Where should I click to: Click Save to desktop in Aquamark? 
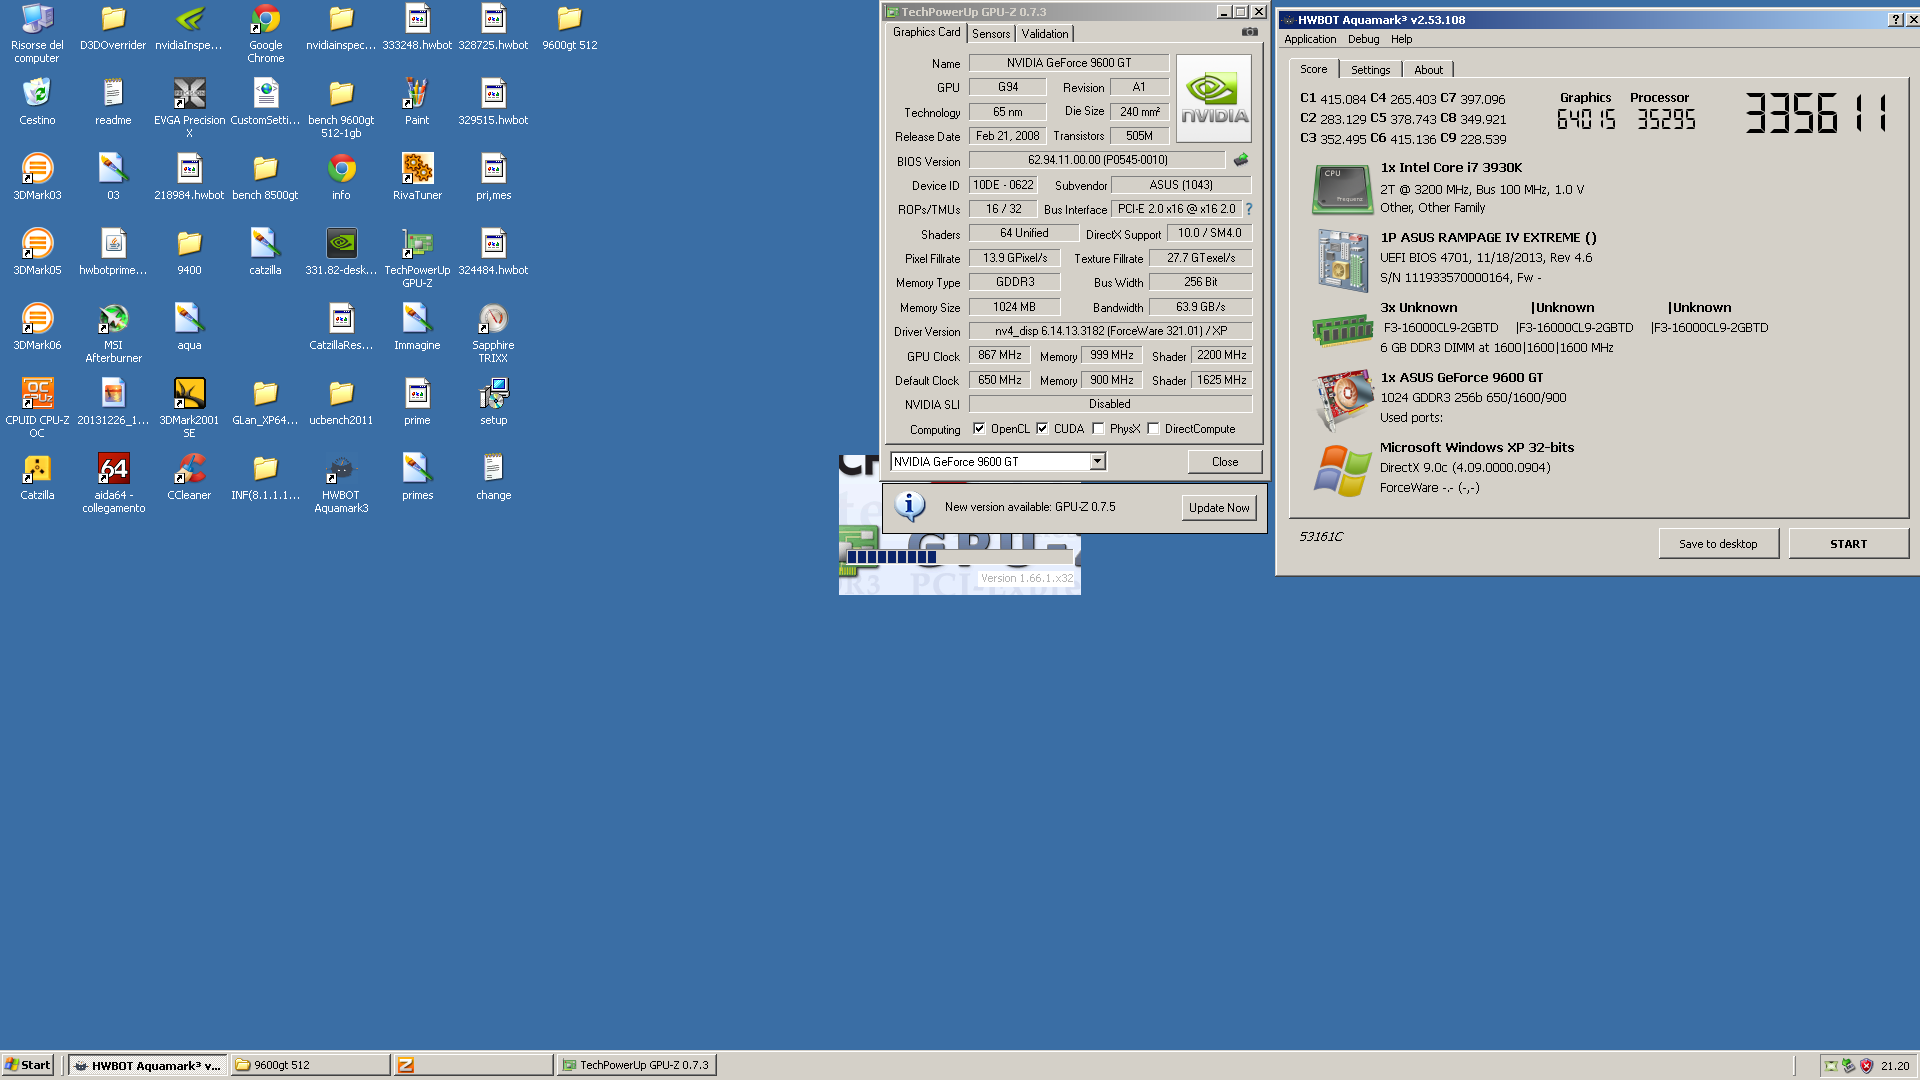1718,543
